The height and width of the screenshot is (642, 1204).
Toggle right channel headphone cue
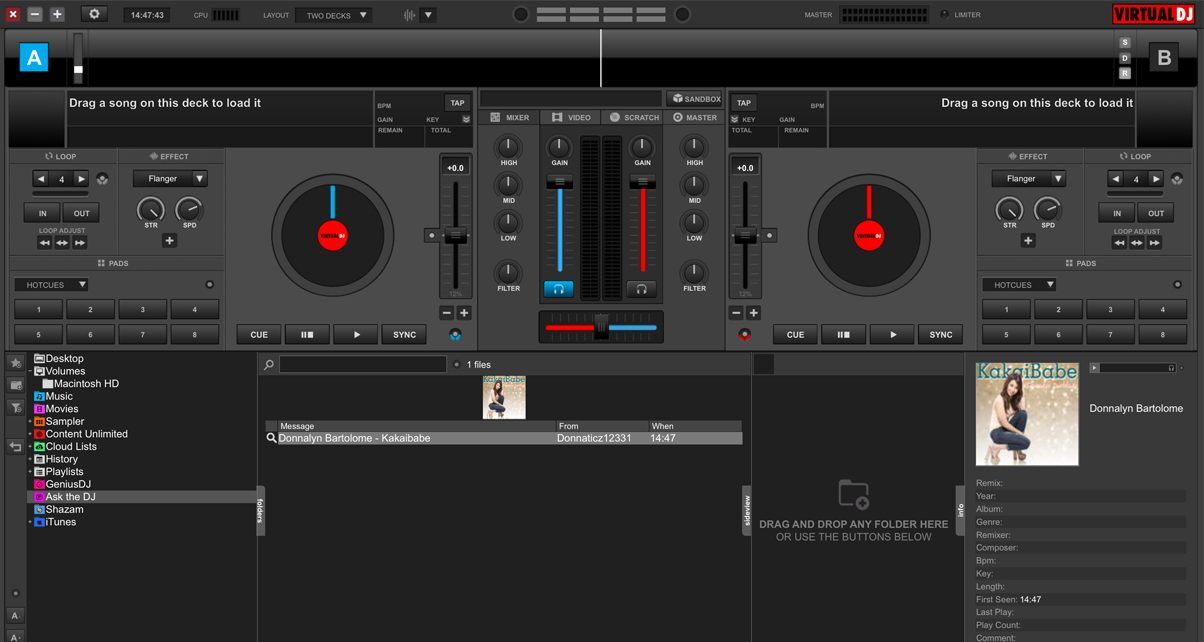(x=642, y=289)
